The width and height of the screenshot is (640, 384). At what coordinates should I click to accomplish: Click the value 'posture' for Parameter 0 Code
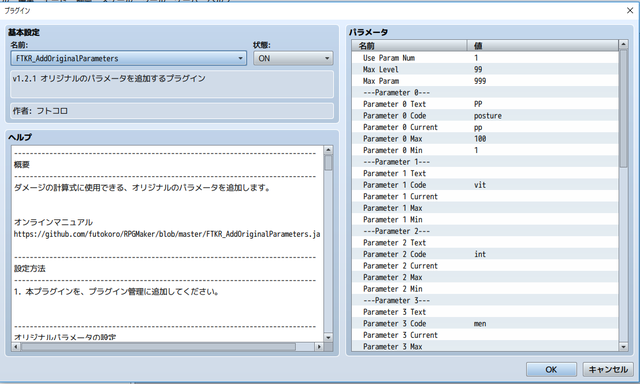[x=488, y=116]
